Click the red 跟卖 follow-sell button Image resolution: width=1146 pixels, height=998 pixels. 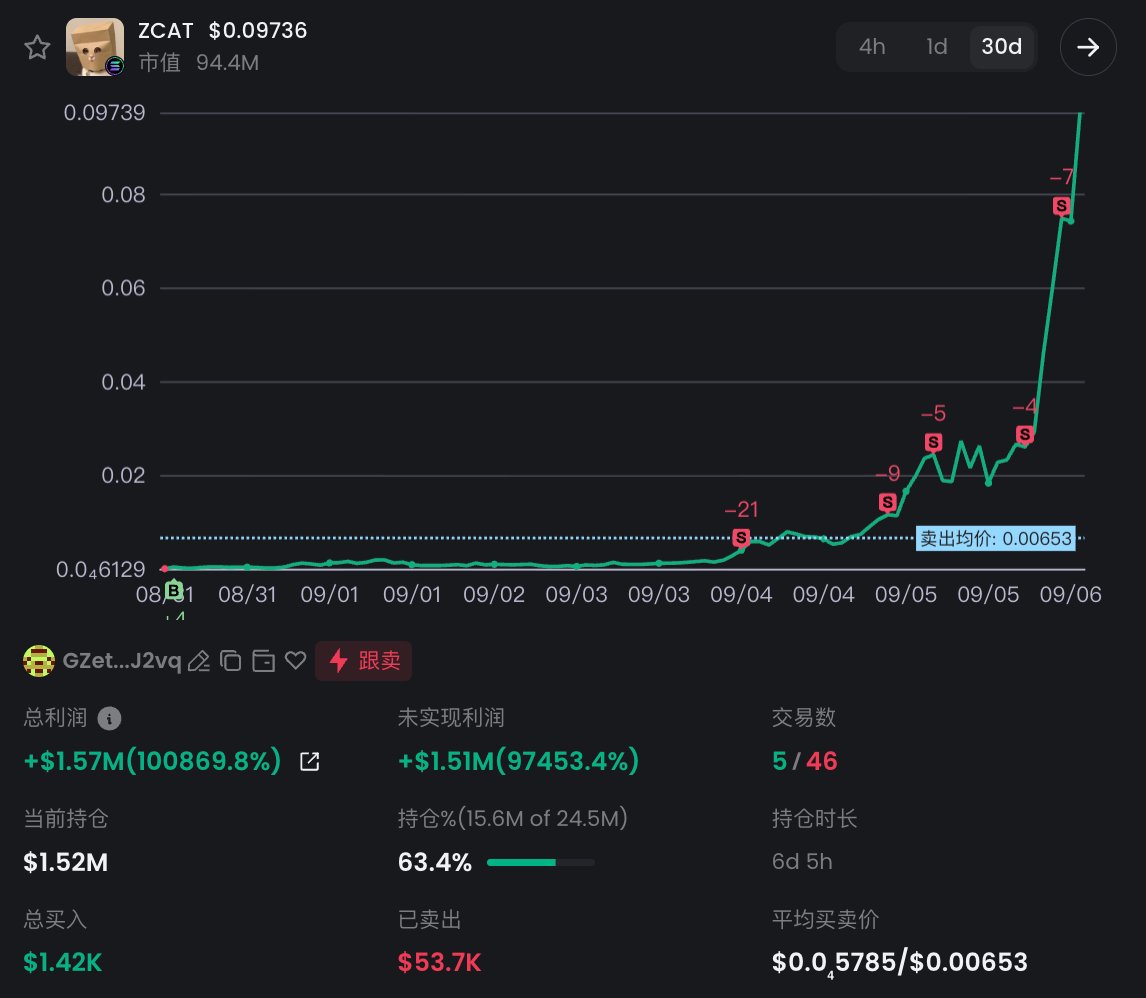[x=363, y=660]
